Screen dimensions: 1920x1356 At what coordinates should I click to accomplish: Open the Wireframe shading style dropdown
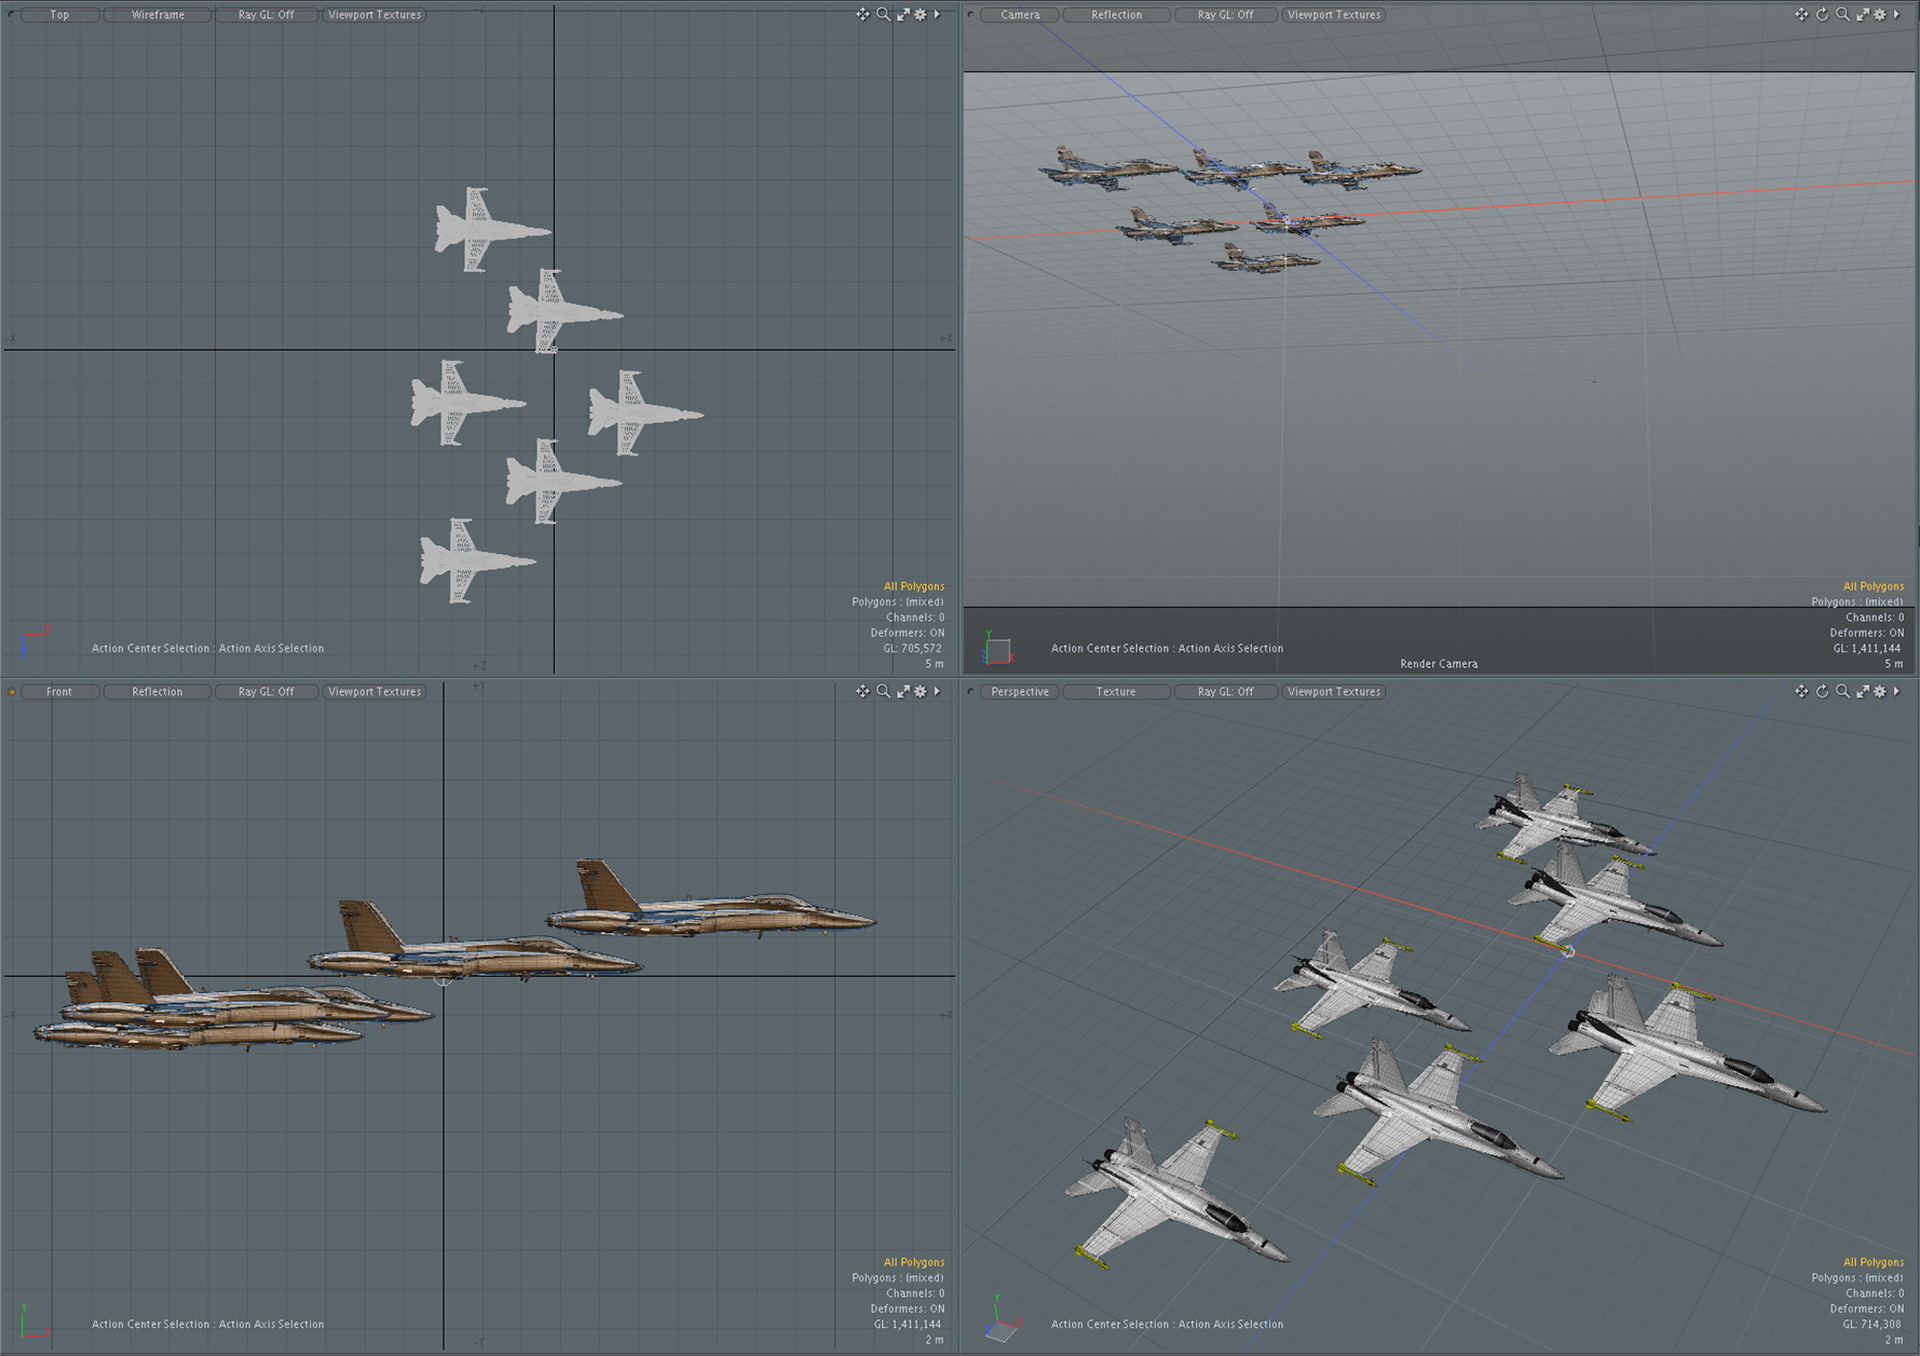point(158,15)
